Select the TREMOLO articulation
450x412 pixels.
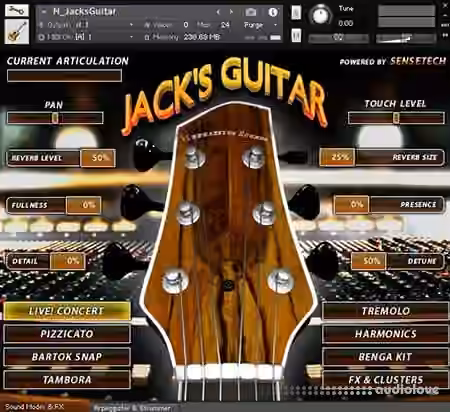point(385,311)
